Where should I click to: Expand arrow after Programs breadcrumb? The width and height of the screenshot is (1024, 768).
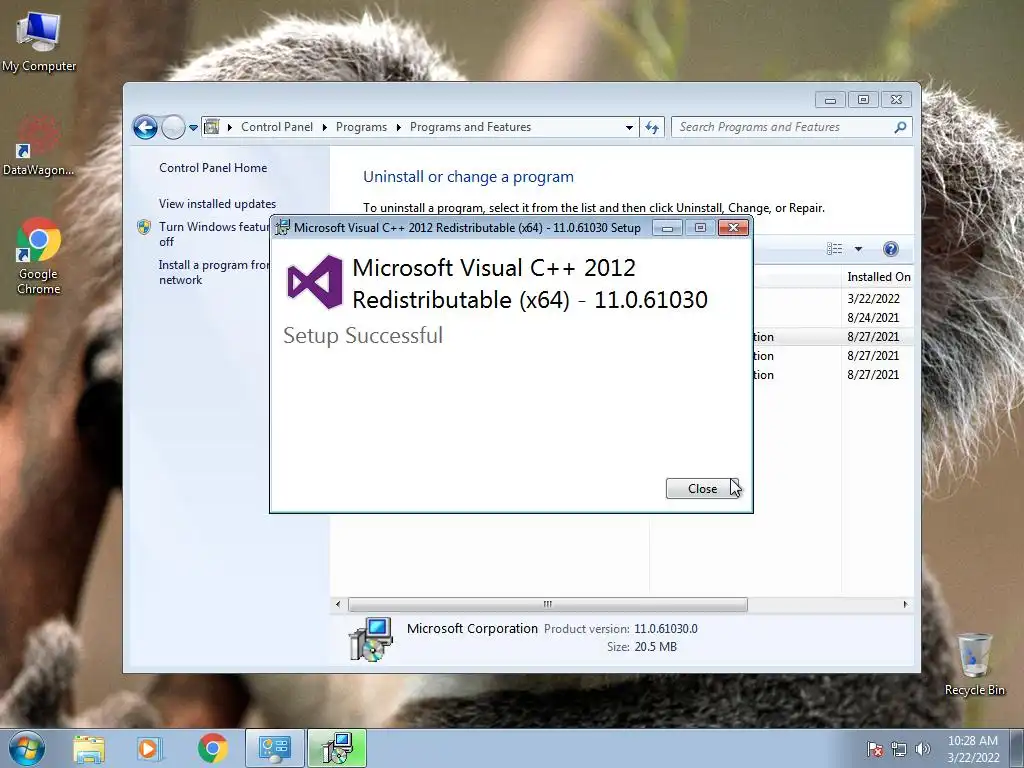coord(398,127)
